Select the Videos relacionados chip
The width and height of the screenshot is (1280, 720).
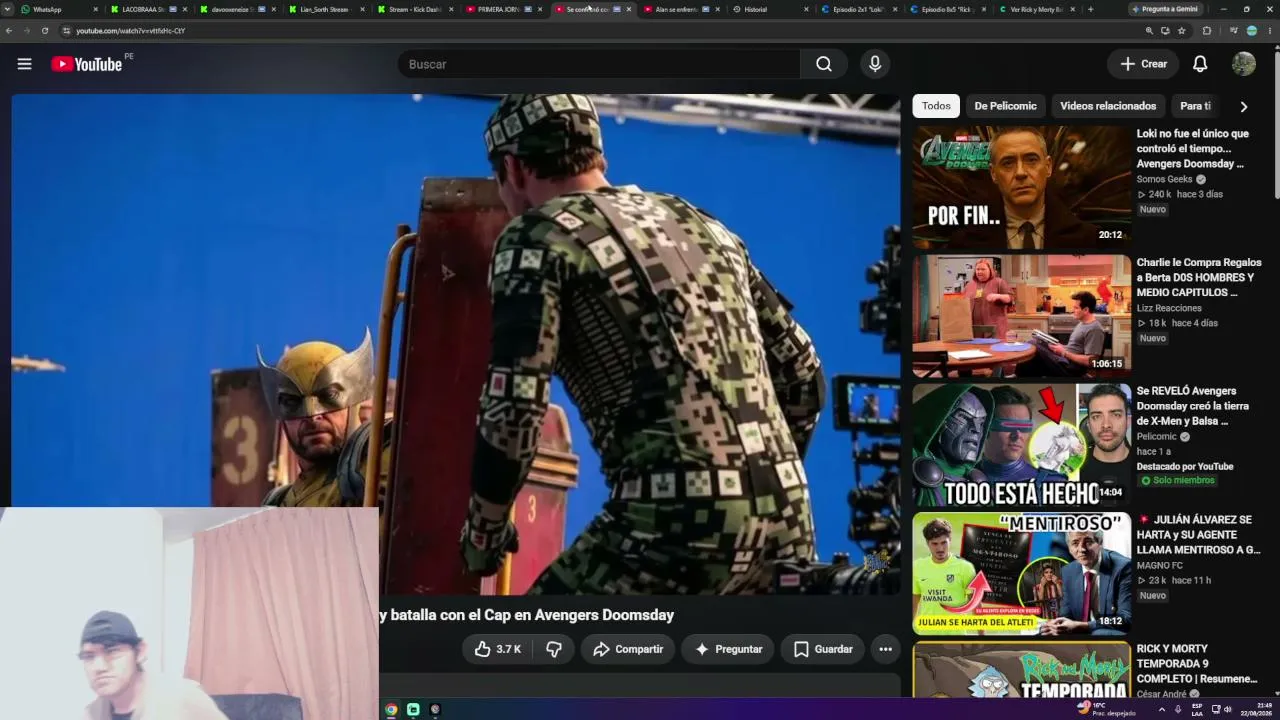1108,106
